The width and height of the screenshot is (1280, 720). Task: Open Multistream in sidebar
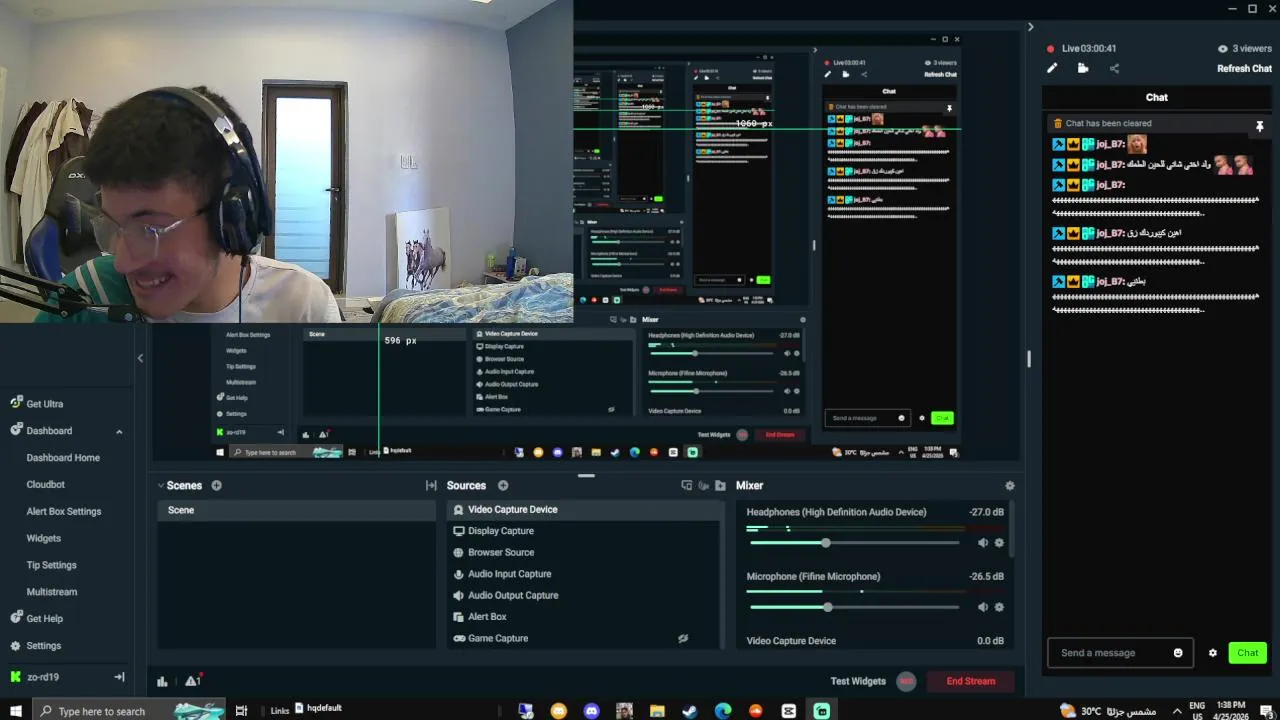click(x=52, y=592)
